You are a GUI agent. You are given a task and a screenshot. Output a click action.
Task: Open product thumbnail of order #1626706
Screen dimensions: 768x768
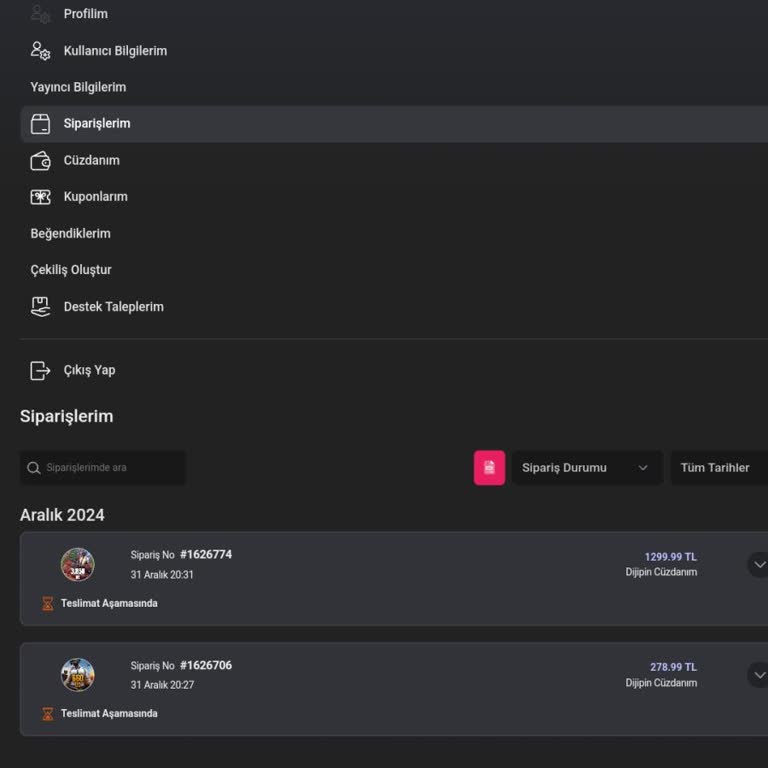pyautogui.click(x=78, y=675)
